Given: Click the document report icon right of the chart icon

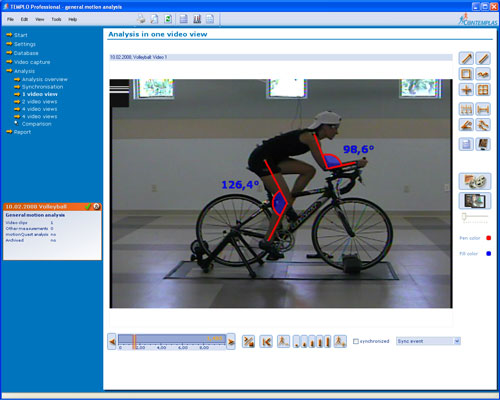Looking at the screenshot, I should coord(210,19).
